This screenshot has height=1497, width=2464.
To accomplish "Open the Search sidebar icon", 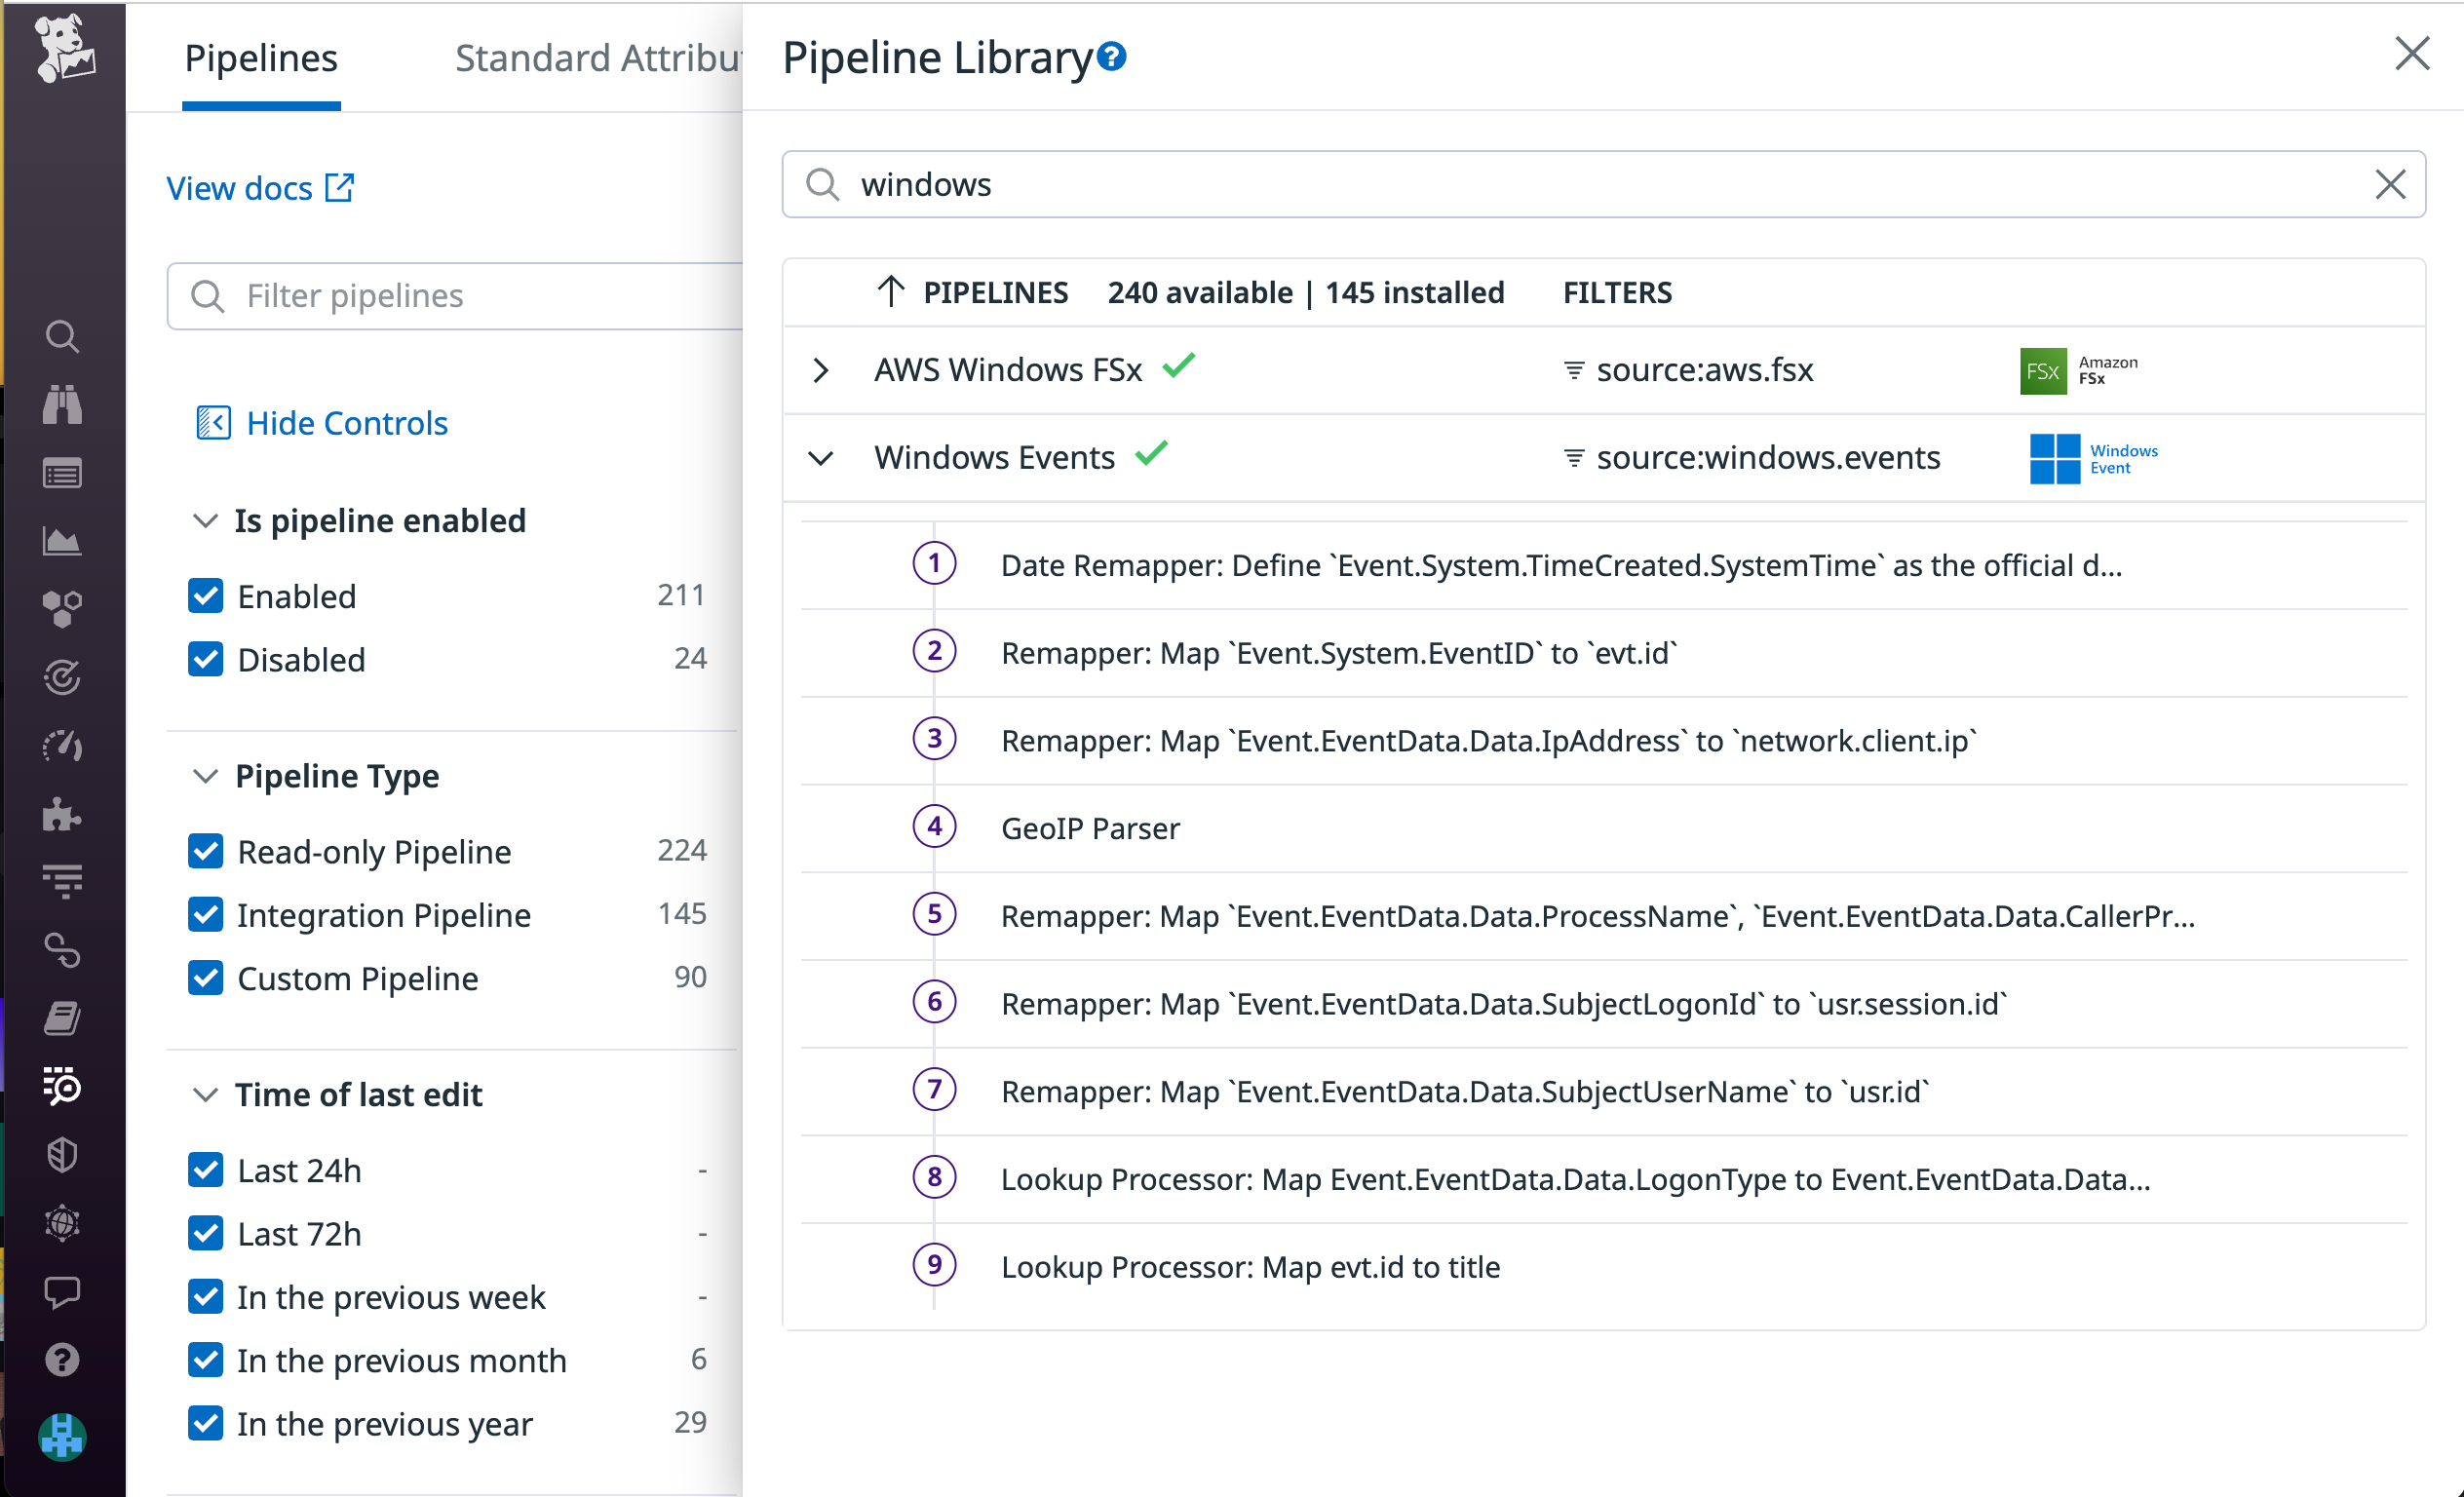I will point(62,337).
